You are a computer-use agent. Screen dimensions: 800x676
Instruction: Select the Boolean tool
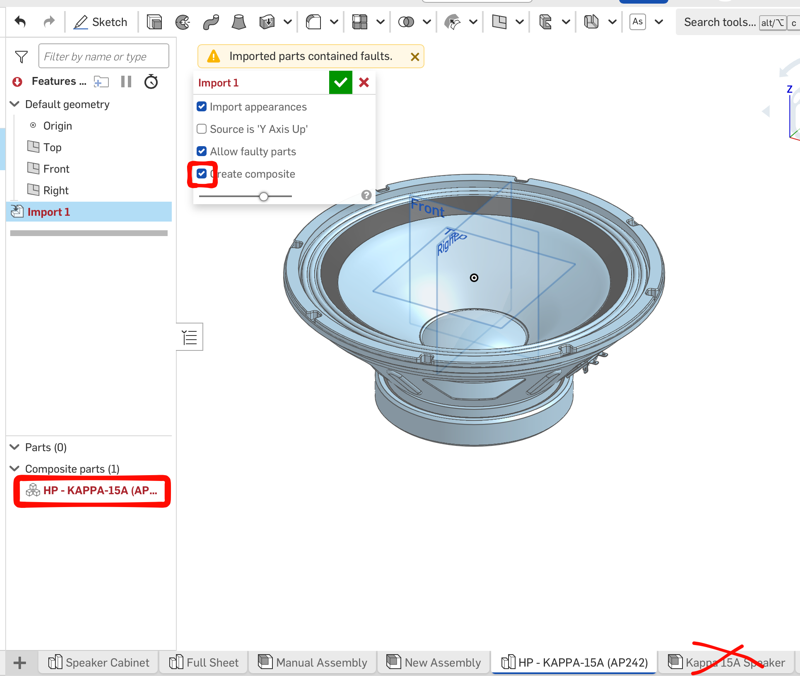point(406,22)
